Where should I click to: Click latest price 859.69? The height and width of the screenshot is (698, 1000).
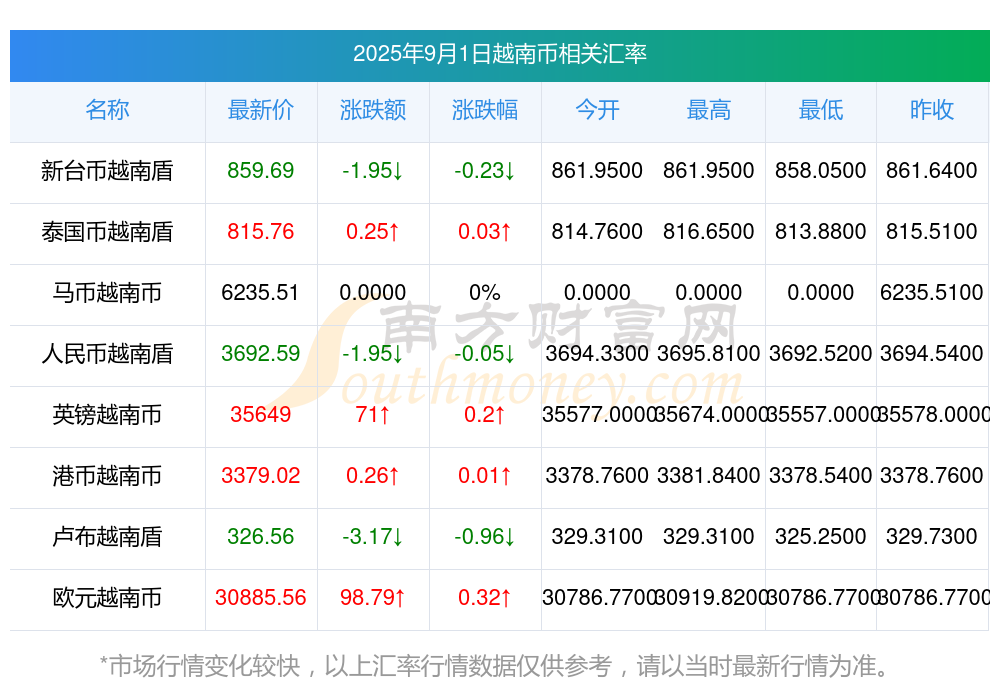pos(260,170)
